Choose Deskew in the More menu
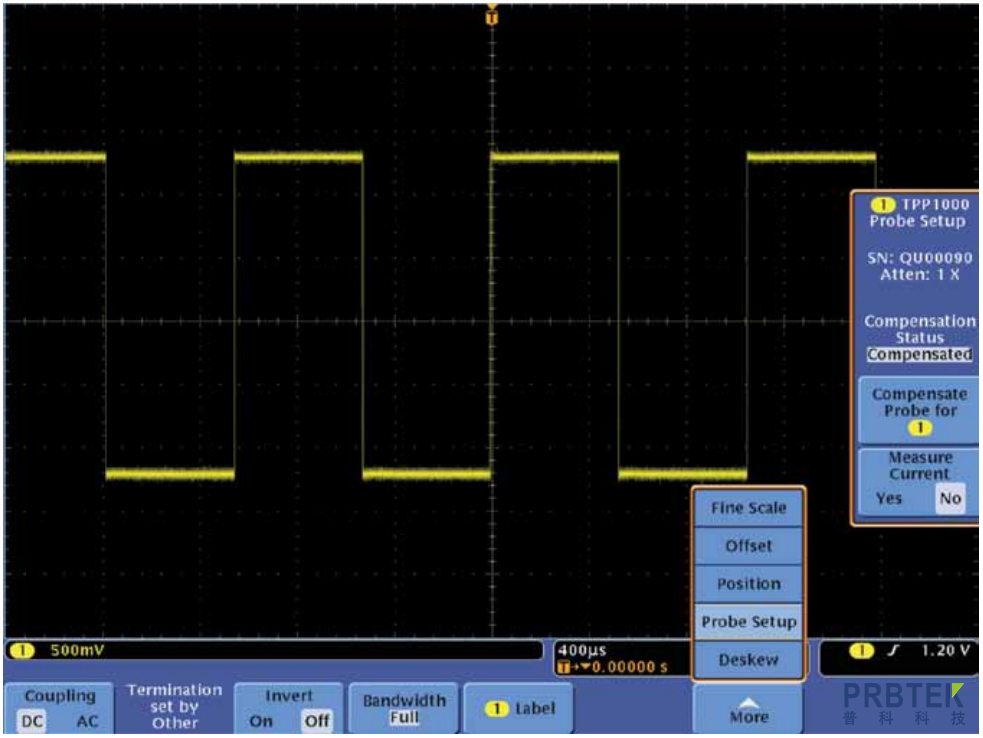 click(748, 660)
